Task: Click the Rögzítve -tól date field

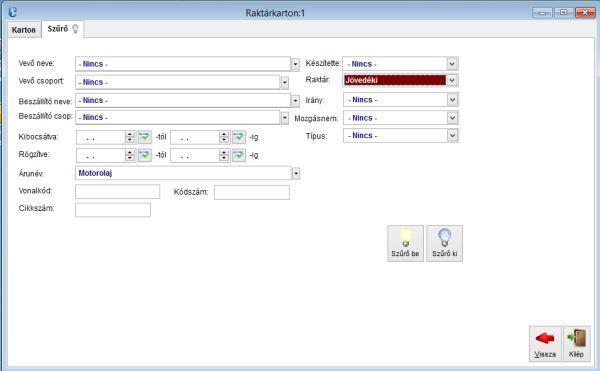Action: (x=101, y=155)
